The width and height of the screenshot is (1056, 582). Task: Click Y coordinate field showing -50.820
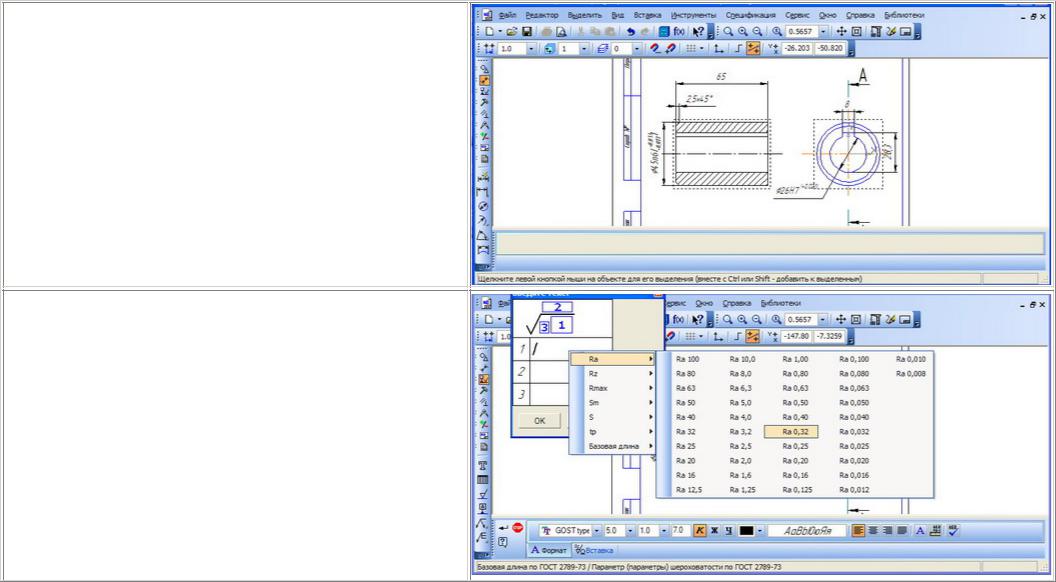(x=829, y=49)
